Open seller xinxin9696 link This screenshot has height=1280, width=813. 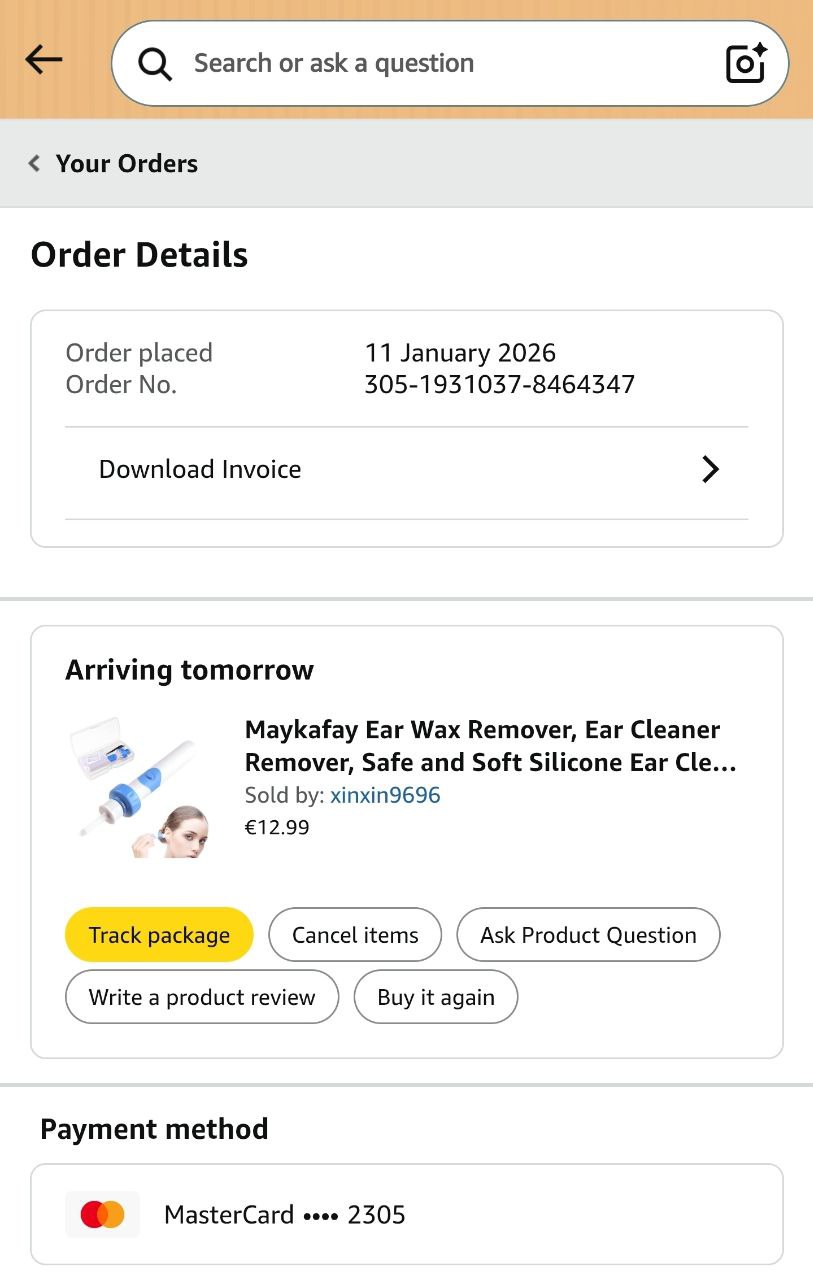[x=385, y=795]
